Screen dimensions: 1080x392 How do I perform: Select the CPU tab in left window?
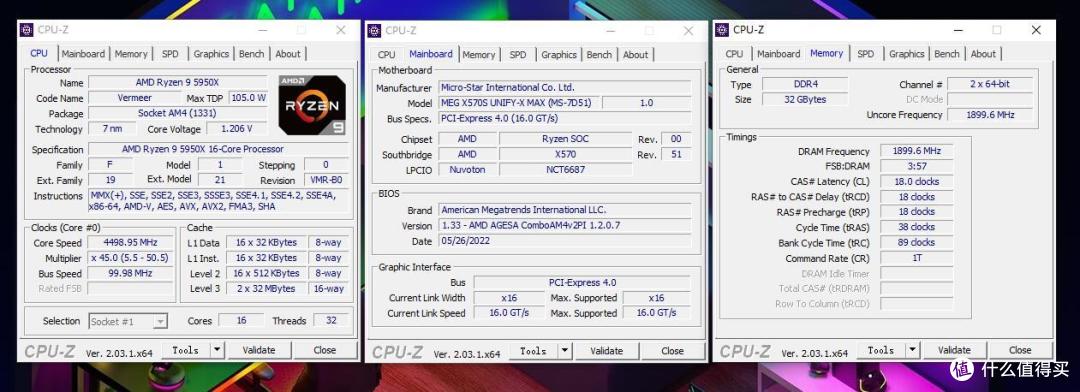(39, 53)
